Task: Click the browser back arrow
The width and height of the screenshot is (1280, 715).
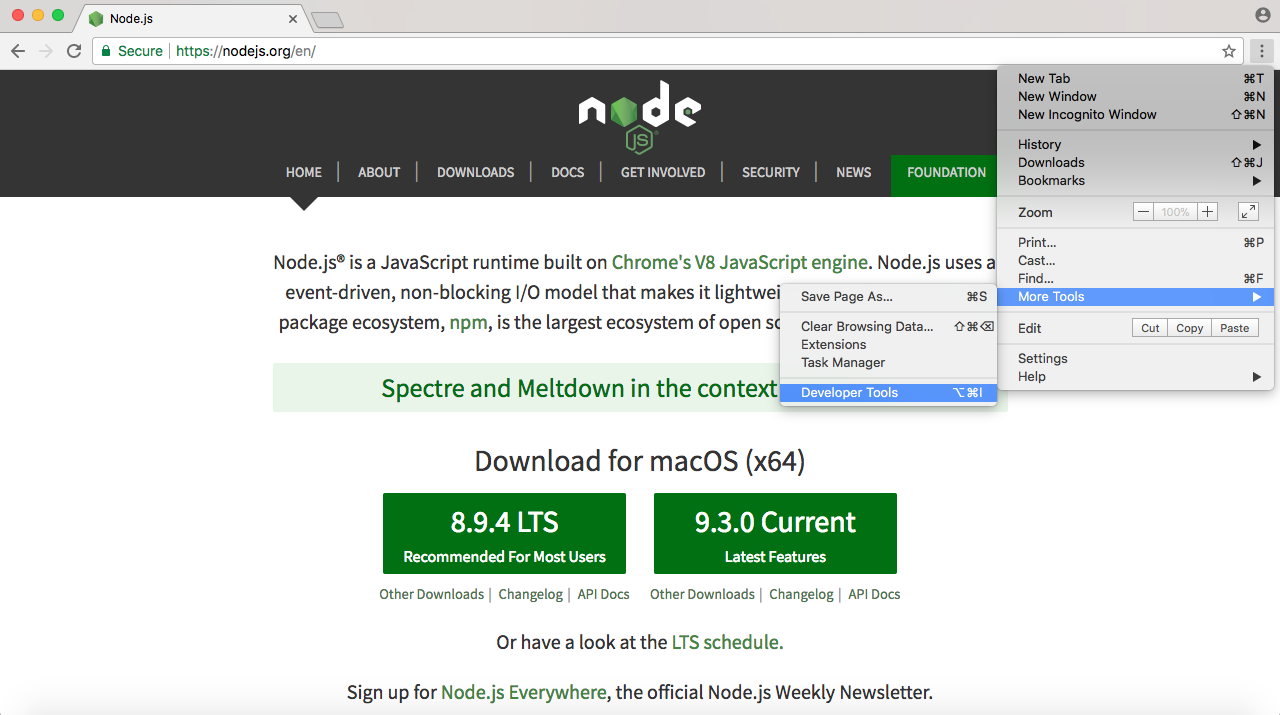Action: coord(18,51)
